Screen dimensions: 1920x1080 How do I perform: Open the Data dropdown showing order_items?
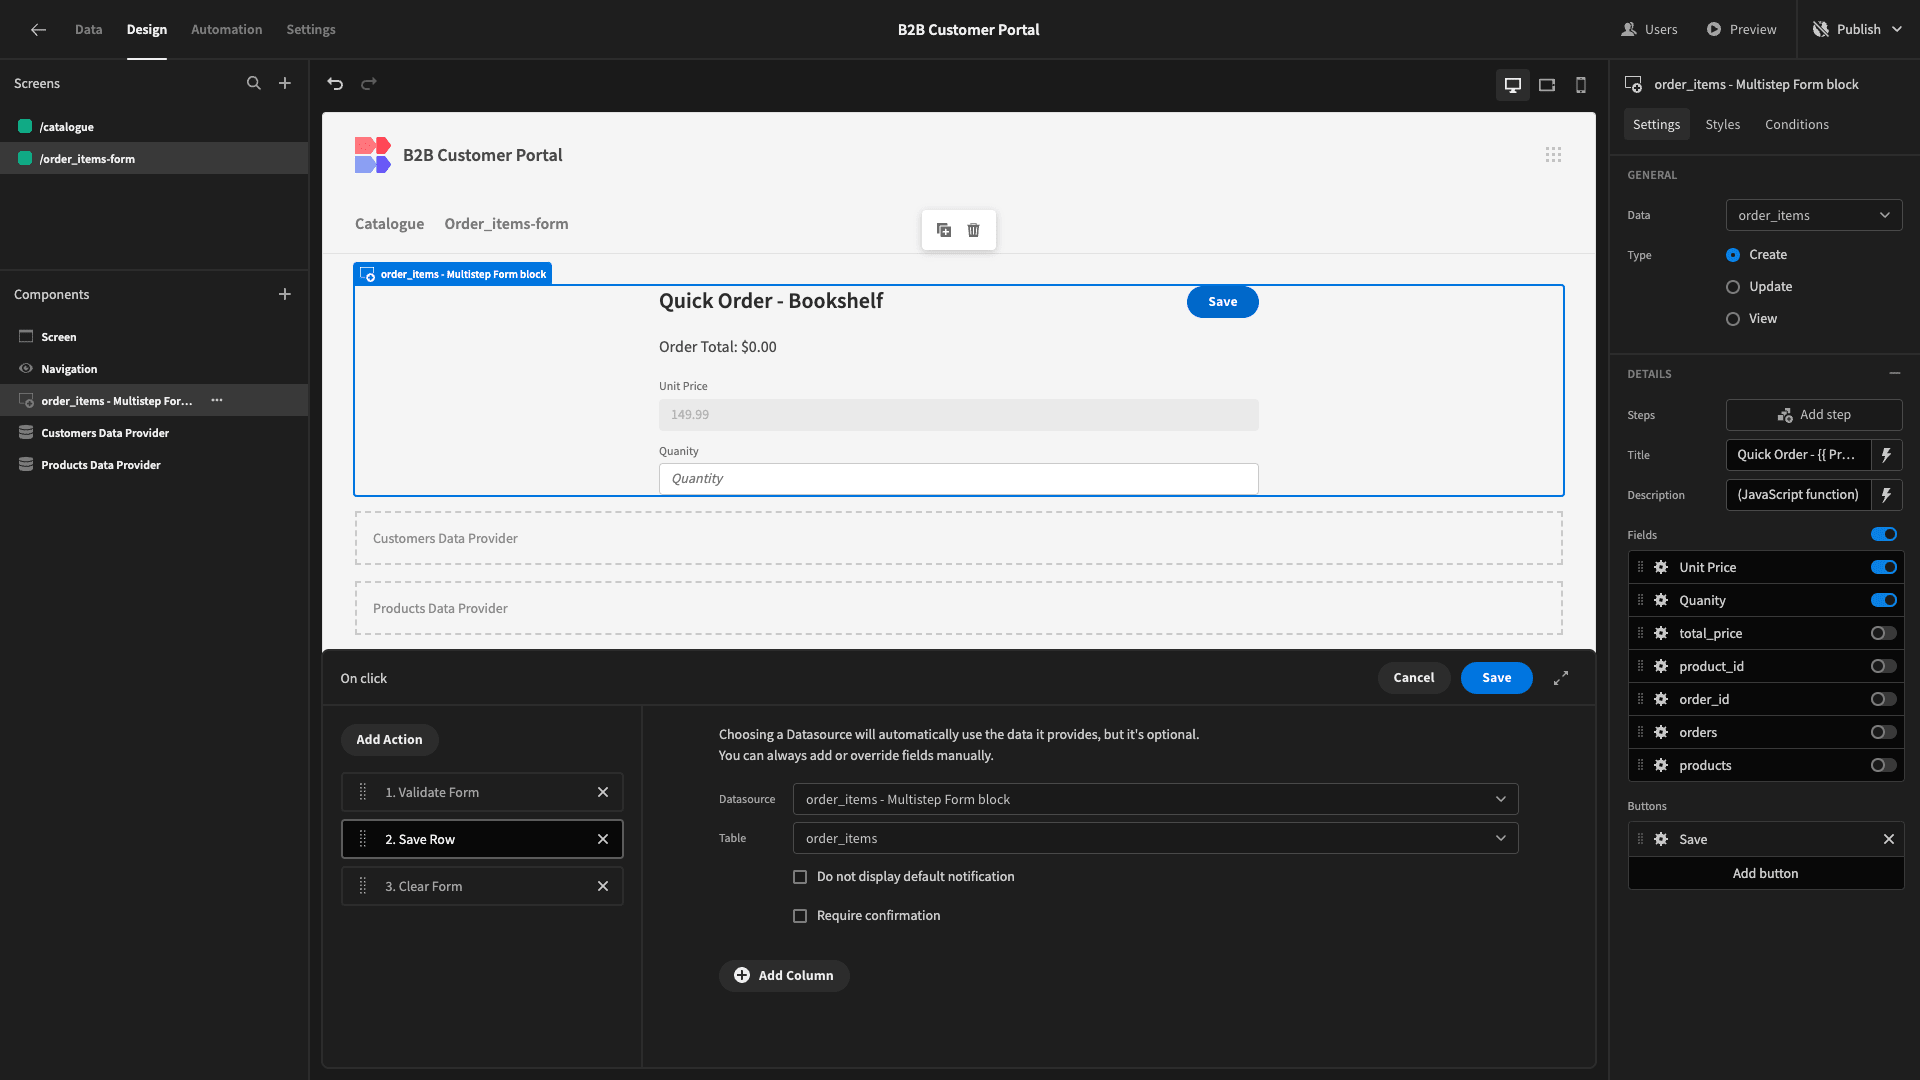point(1815,215)
